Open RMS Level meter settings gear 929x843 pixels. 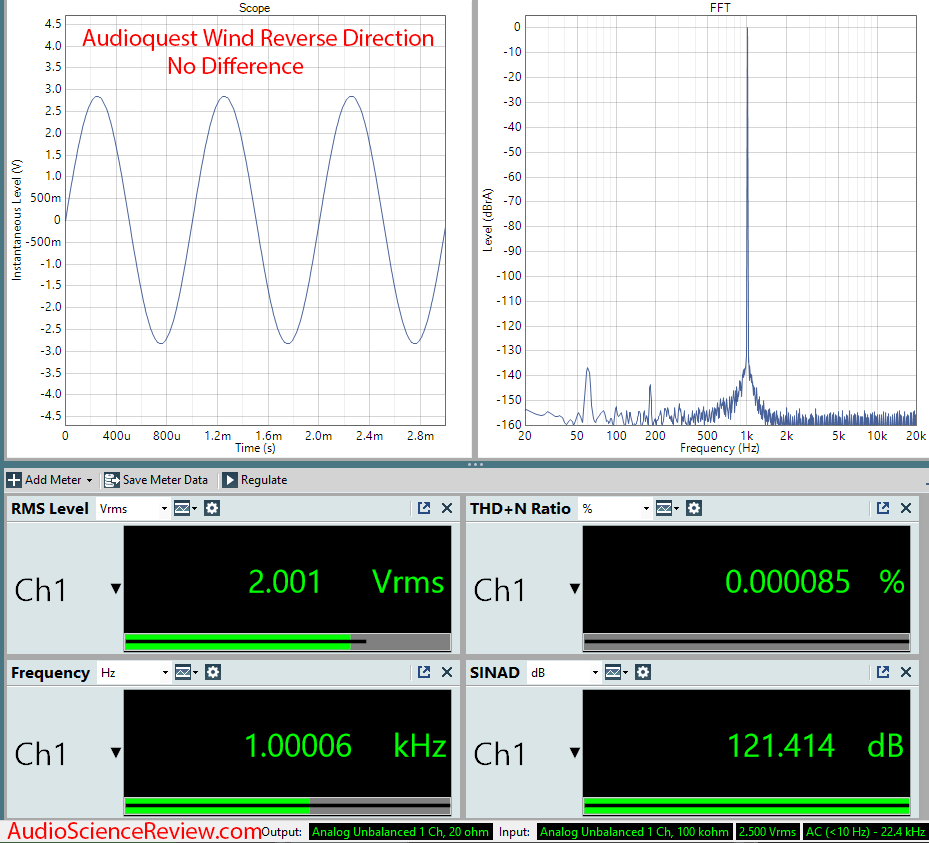212,508
